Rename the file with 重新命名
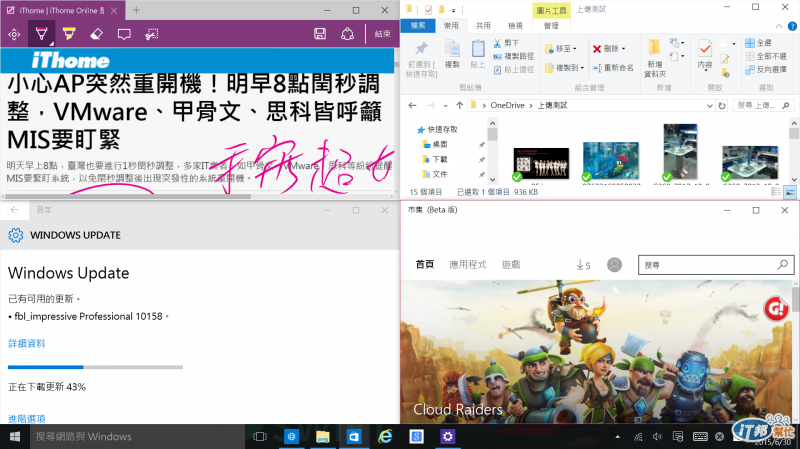The width and height of the screenshot is (800, 449). pyautogui.click(x=613, y=67)
